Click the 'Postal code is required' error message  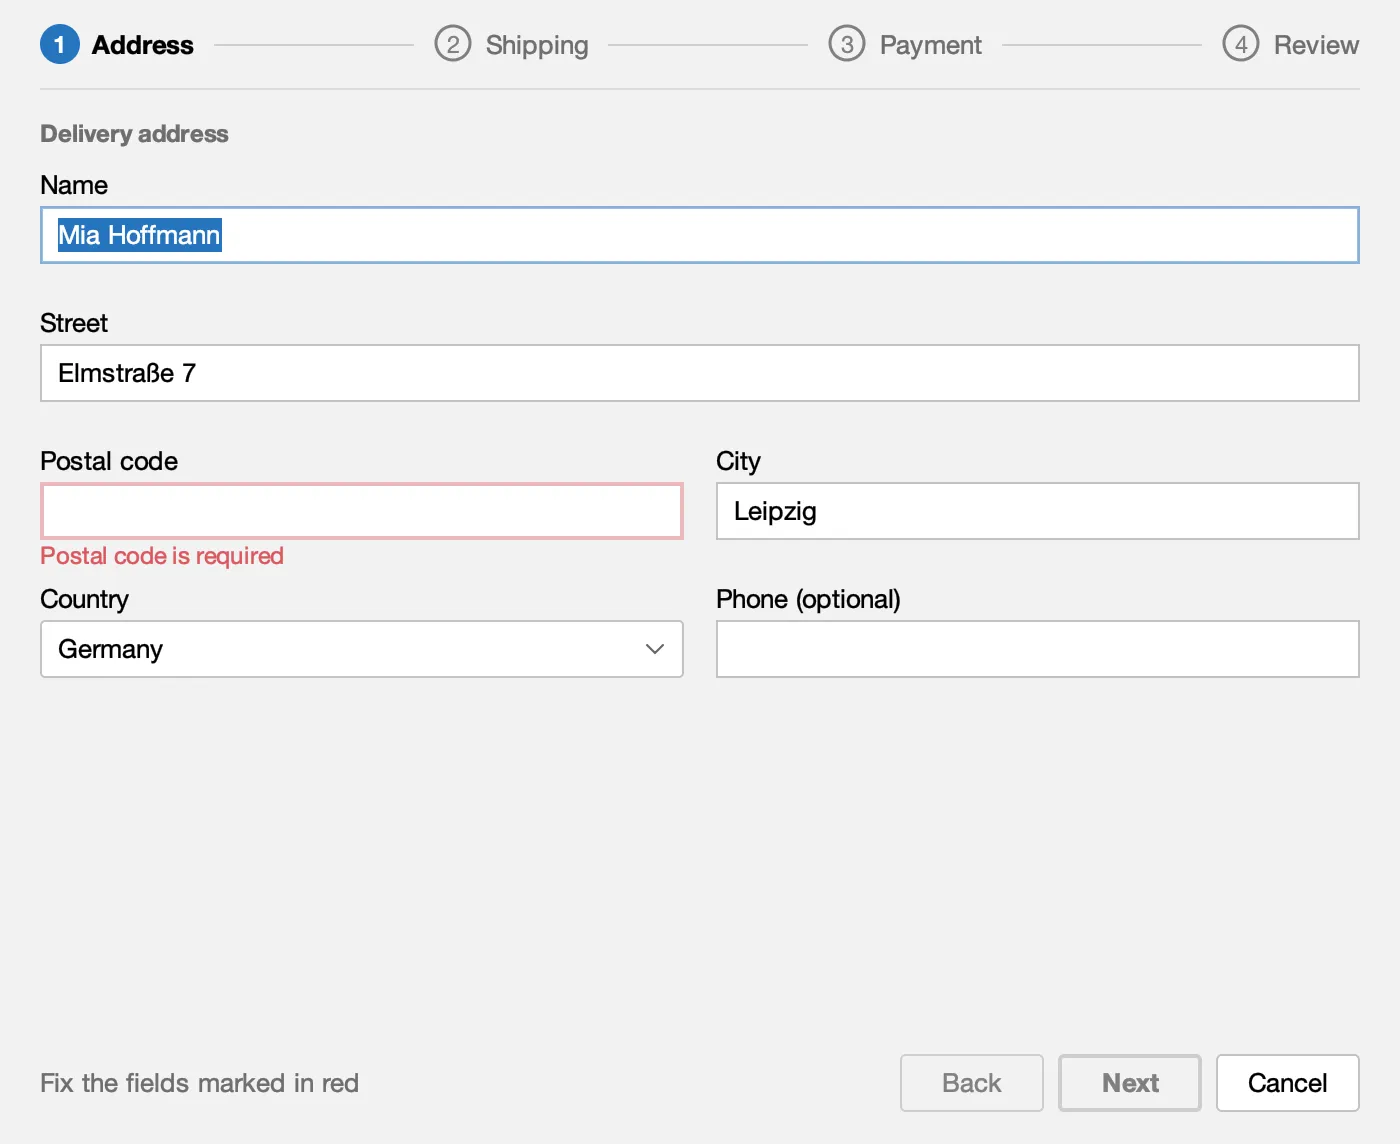[x=162, y=556]
